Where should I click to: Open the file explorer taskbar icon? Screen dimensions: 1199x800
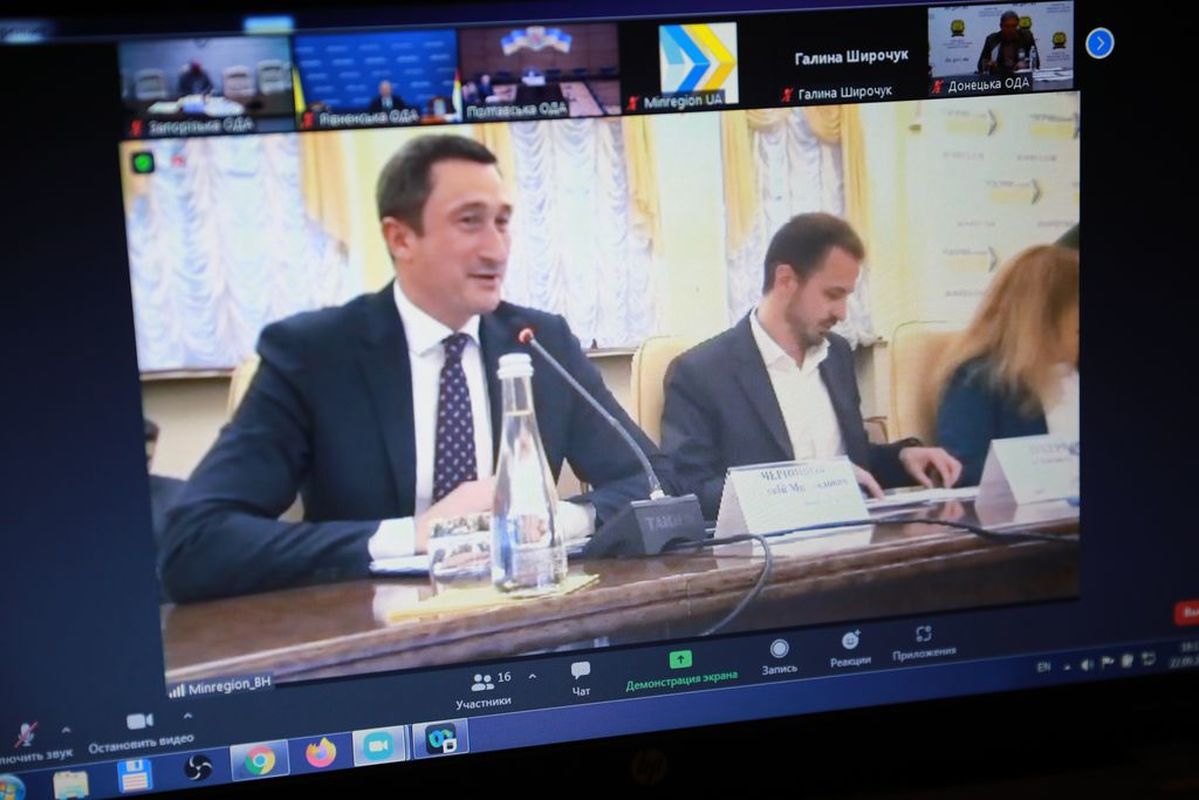click(x=71, y=785)
